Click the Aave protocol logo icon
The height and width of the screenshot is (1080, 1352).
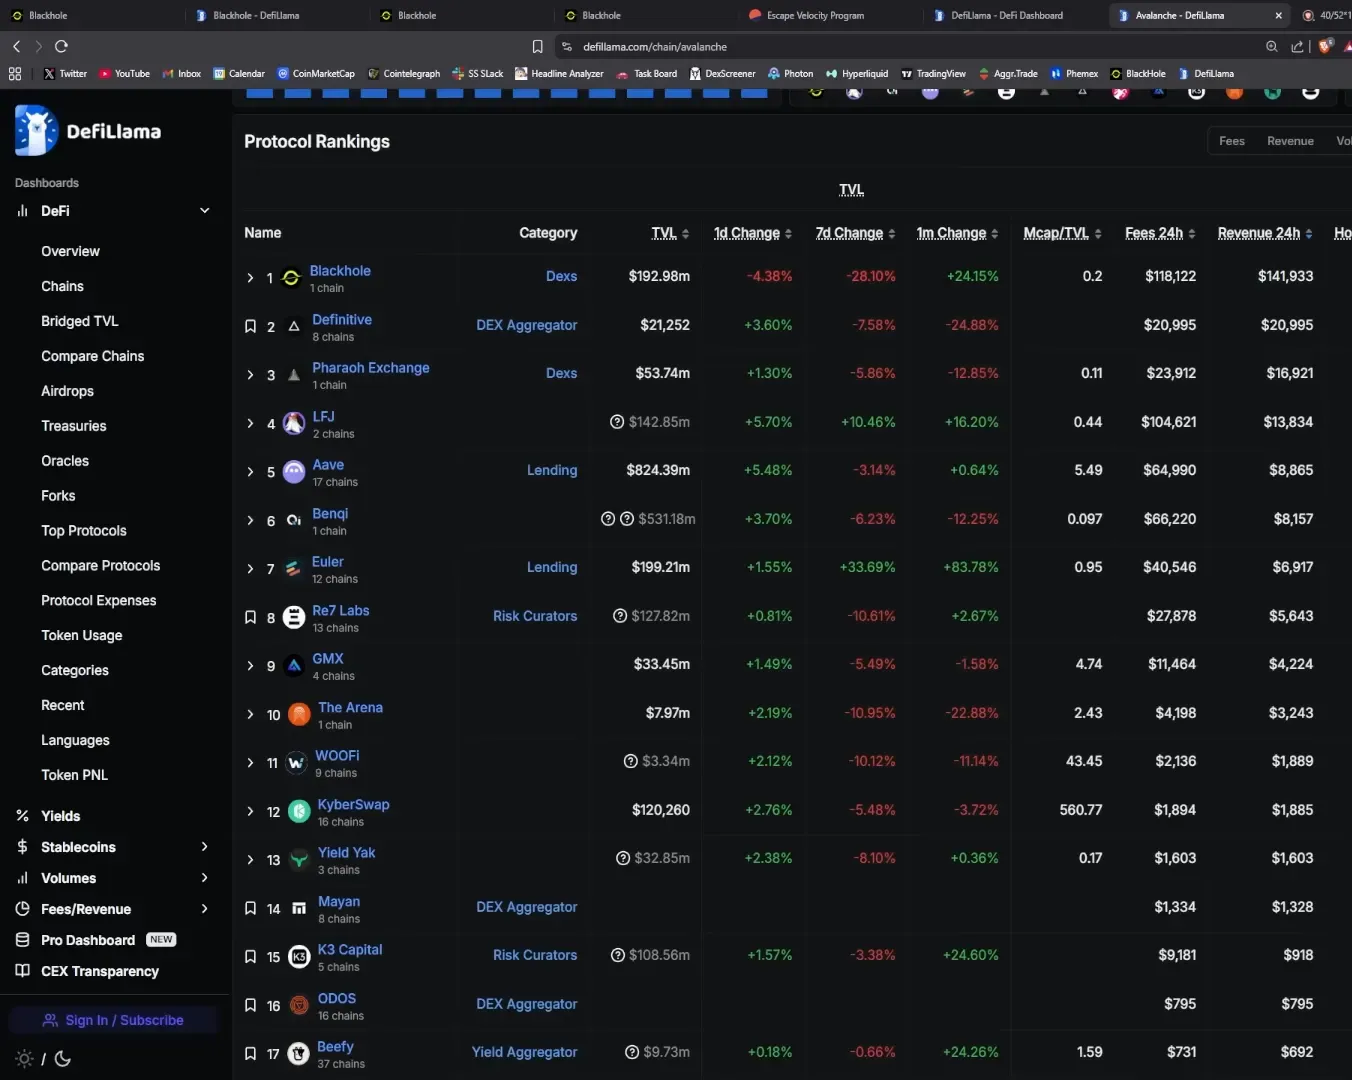[x=294, y=472]
